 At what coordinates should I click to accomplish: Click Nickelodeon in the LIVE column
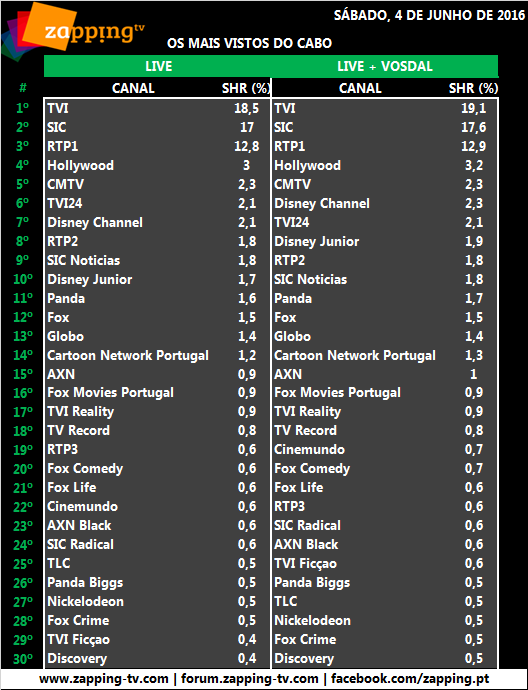coord(85,602)
